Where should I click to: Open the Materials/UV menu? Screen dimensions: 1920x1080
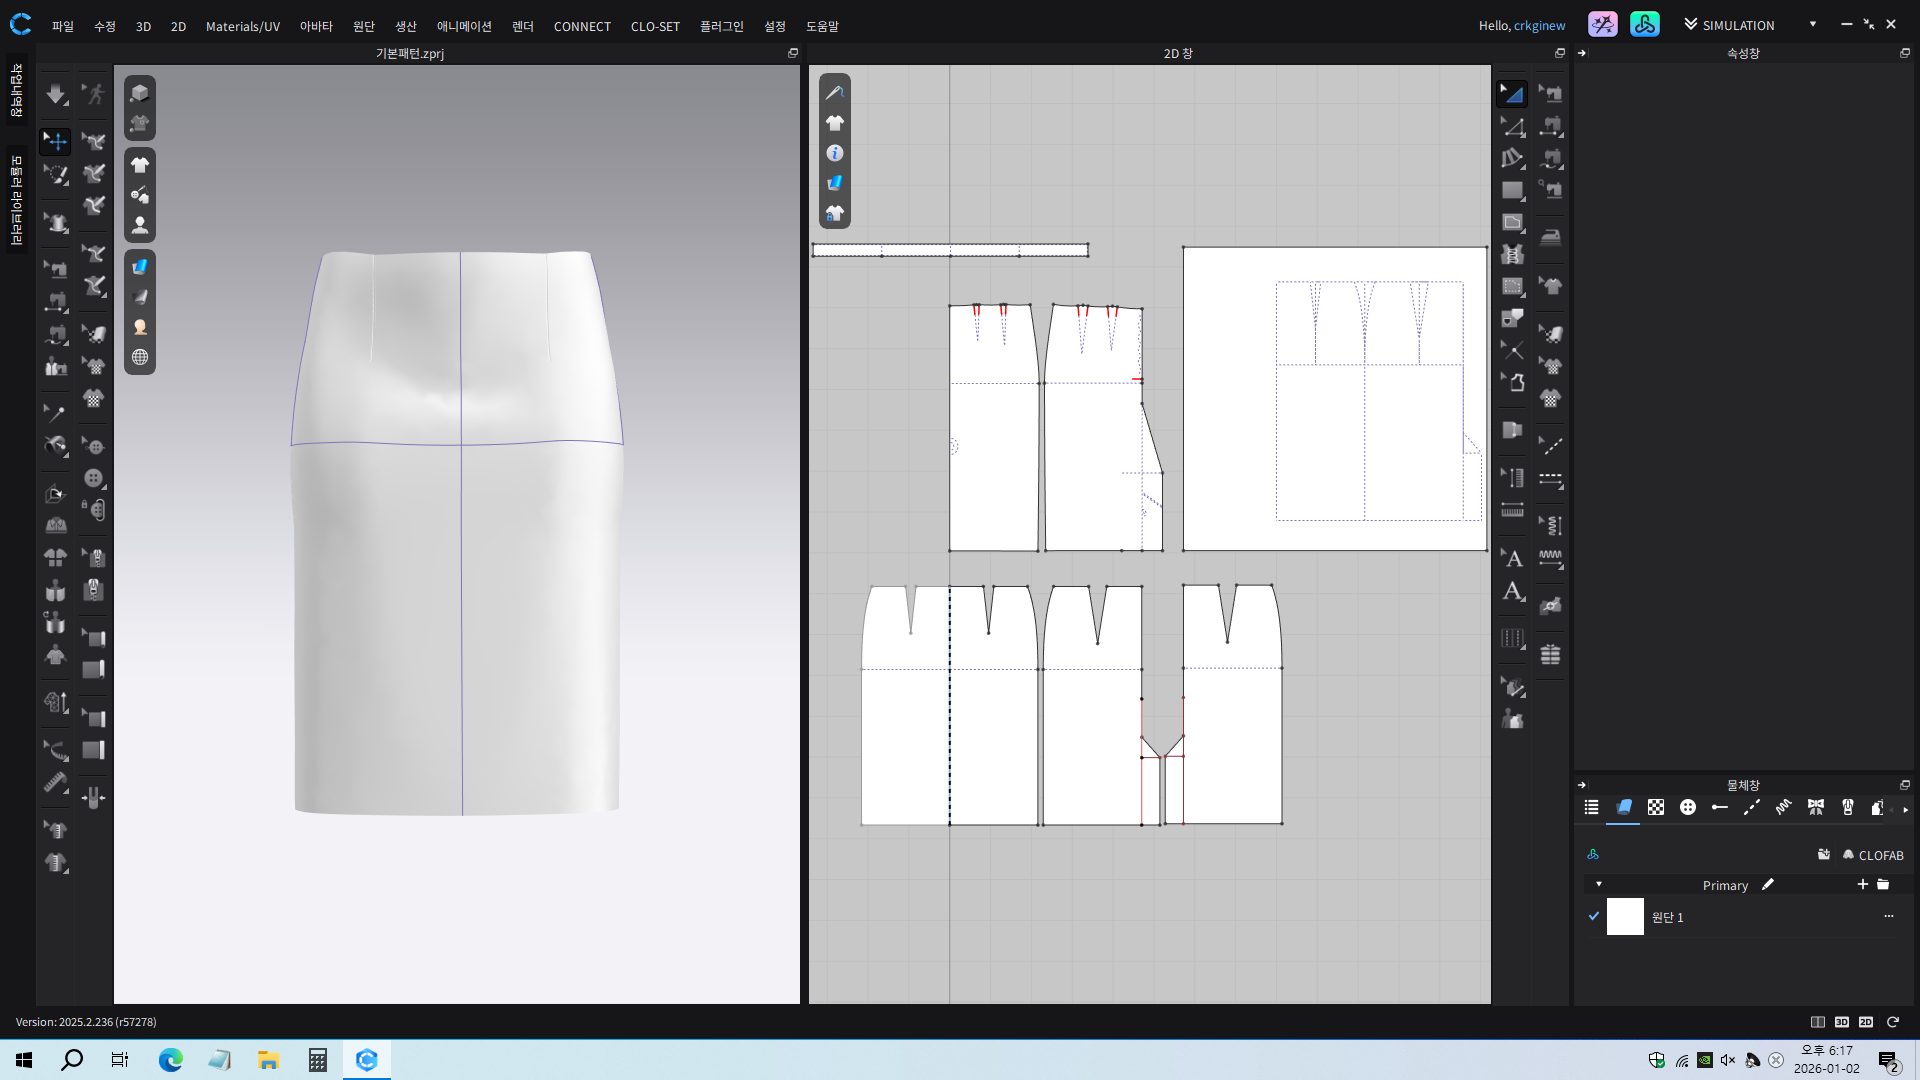pos(242,26)
